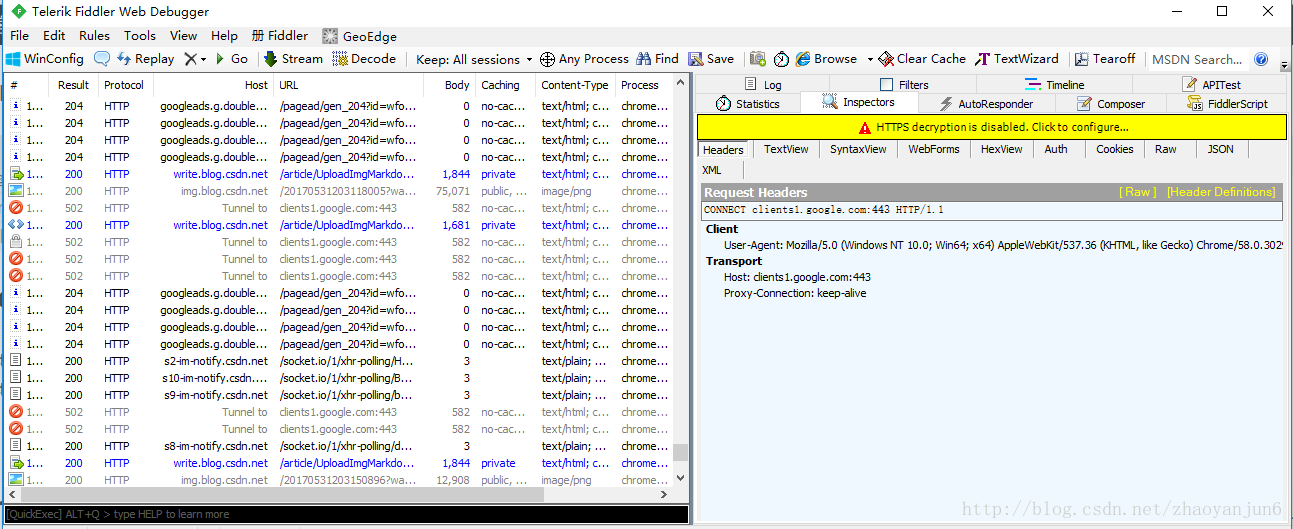The height and width of the screenshot is (529, 1293).
Task: Switch to the Statistics tab
Action: tap(748, 103)
